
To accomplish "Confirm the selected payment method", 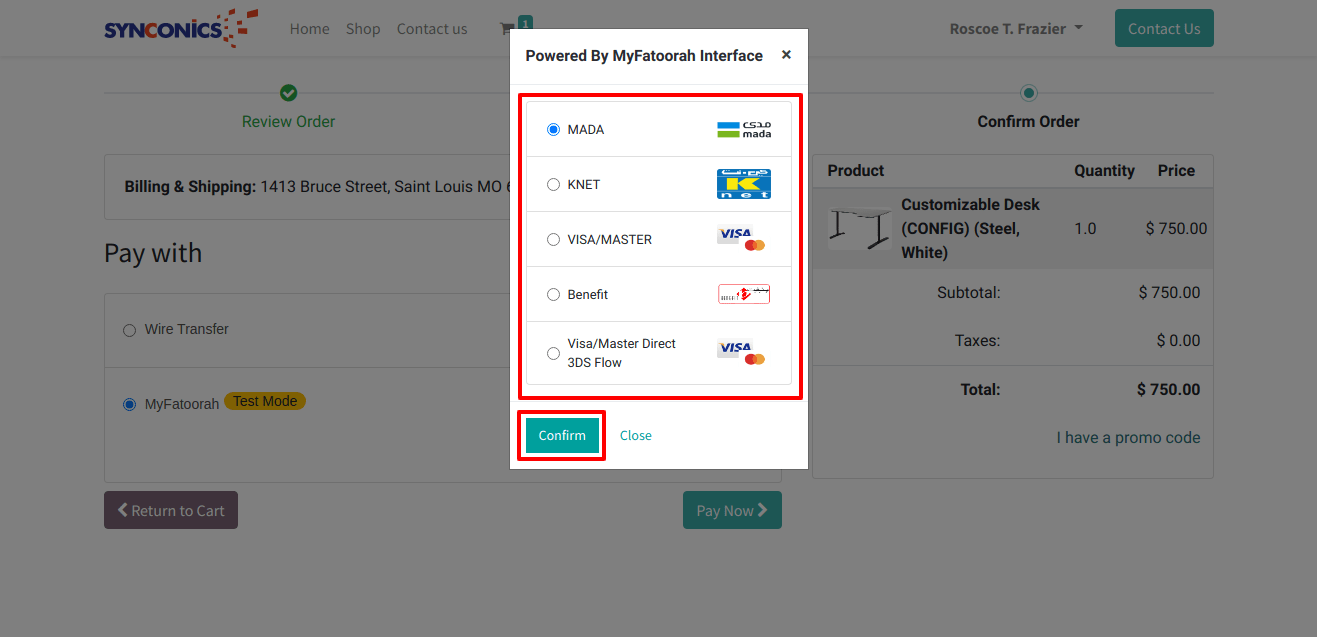I will (x=562, y=436).
